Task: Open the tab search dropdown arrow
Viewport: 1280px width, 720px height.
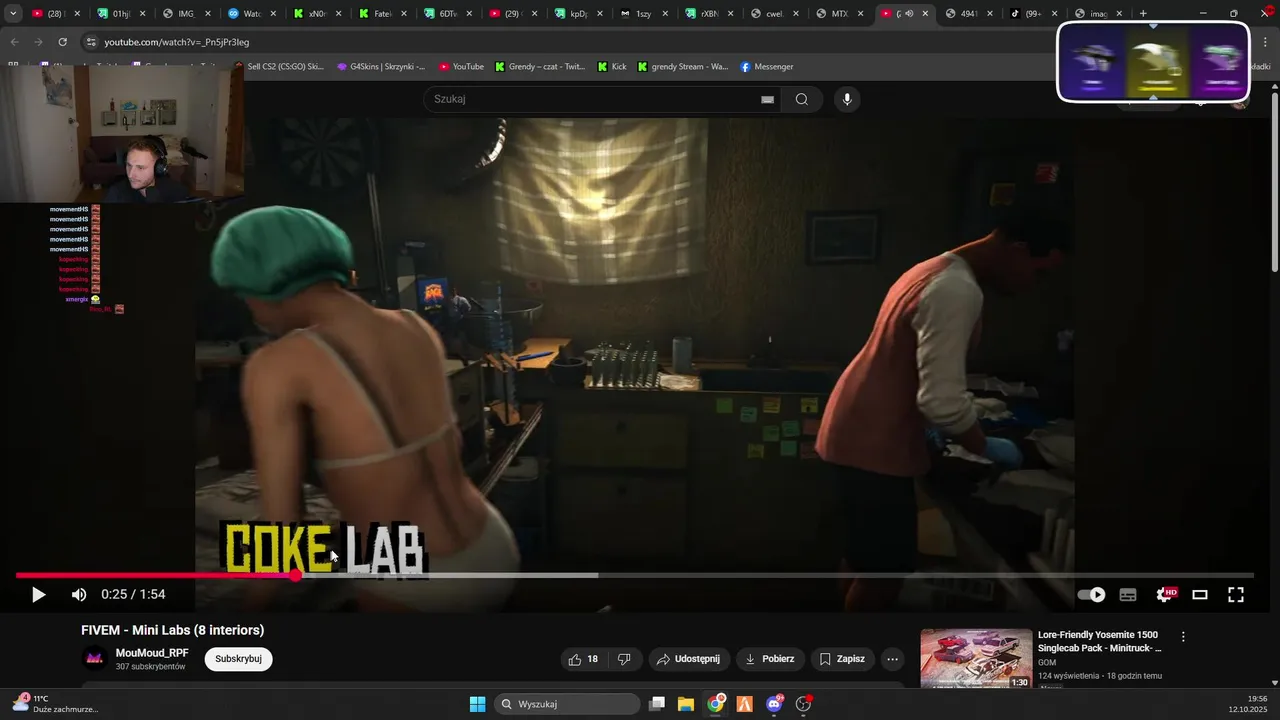Action: 13,14
